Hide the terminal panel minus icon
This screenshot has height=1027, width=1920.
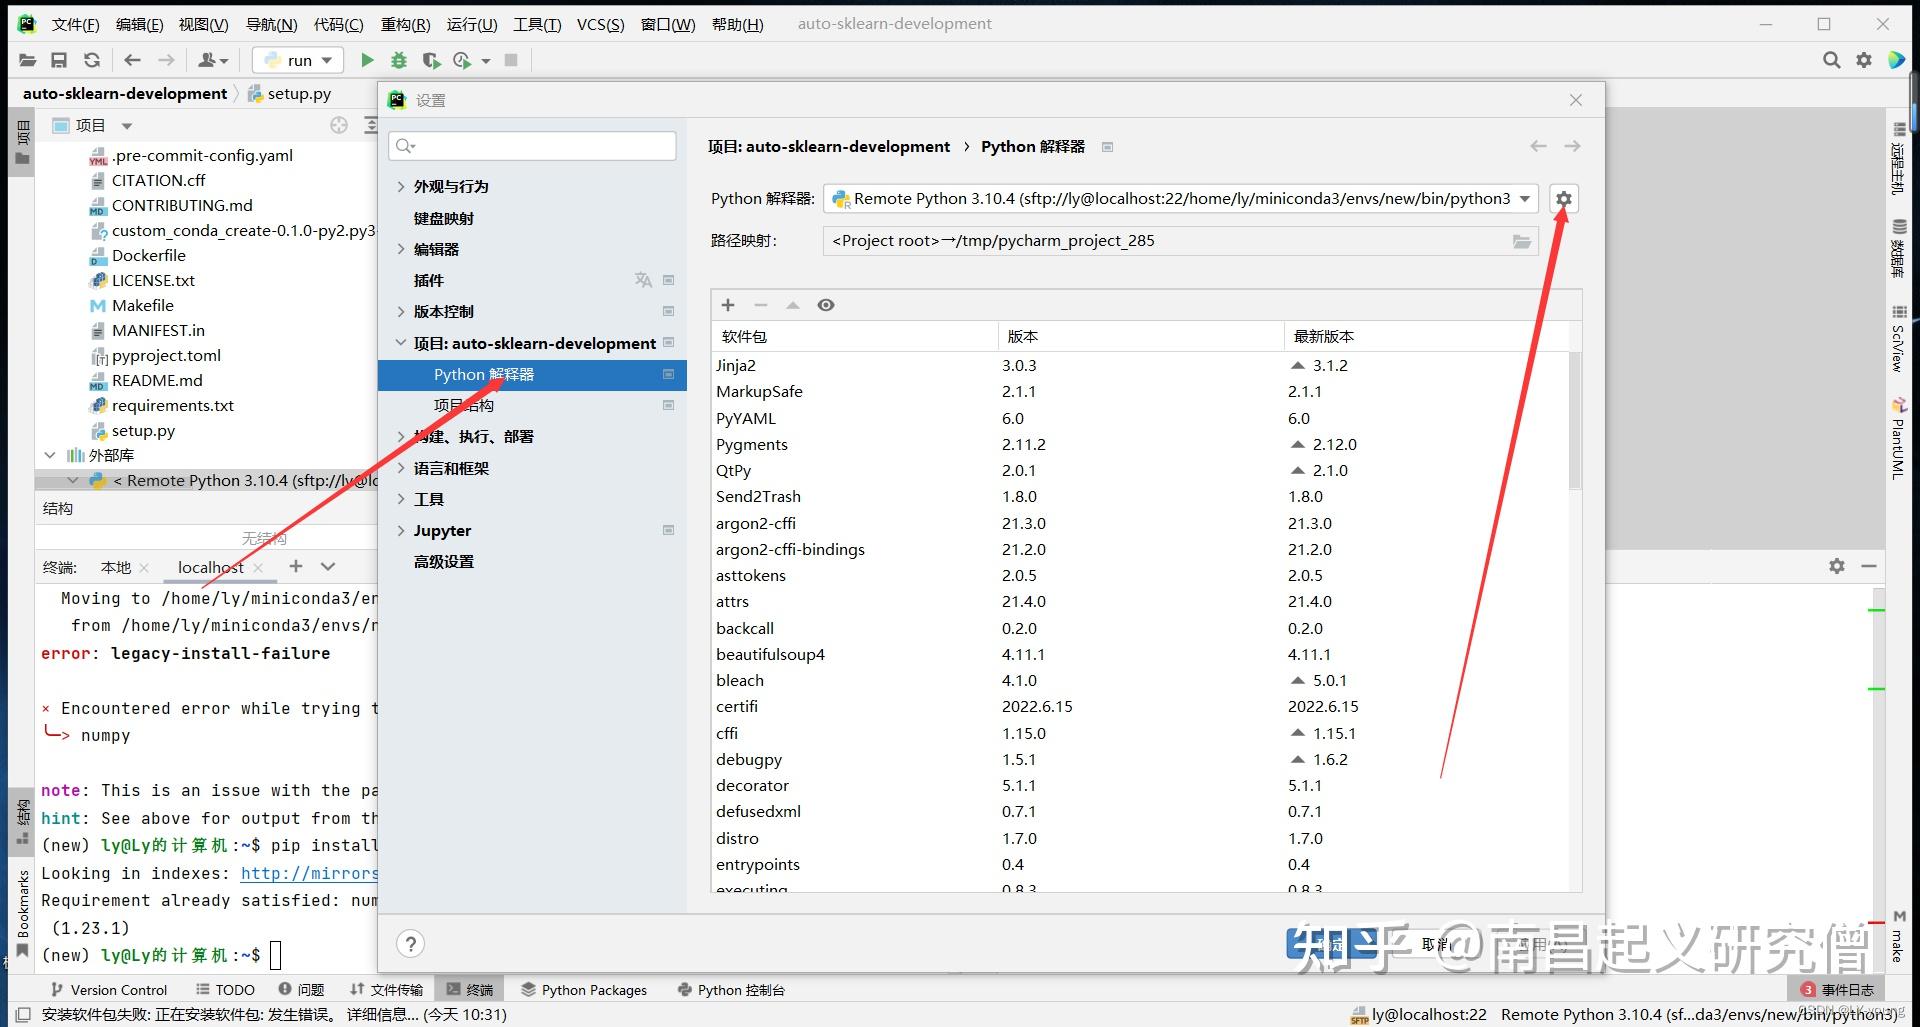click(x=1869, y=566)
